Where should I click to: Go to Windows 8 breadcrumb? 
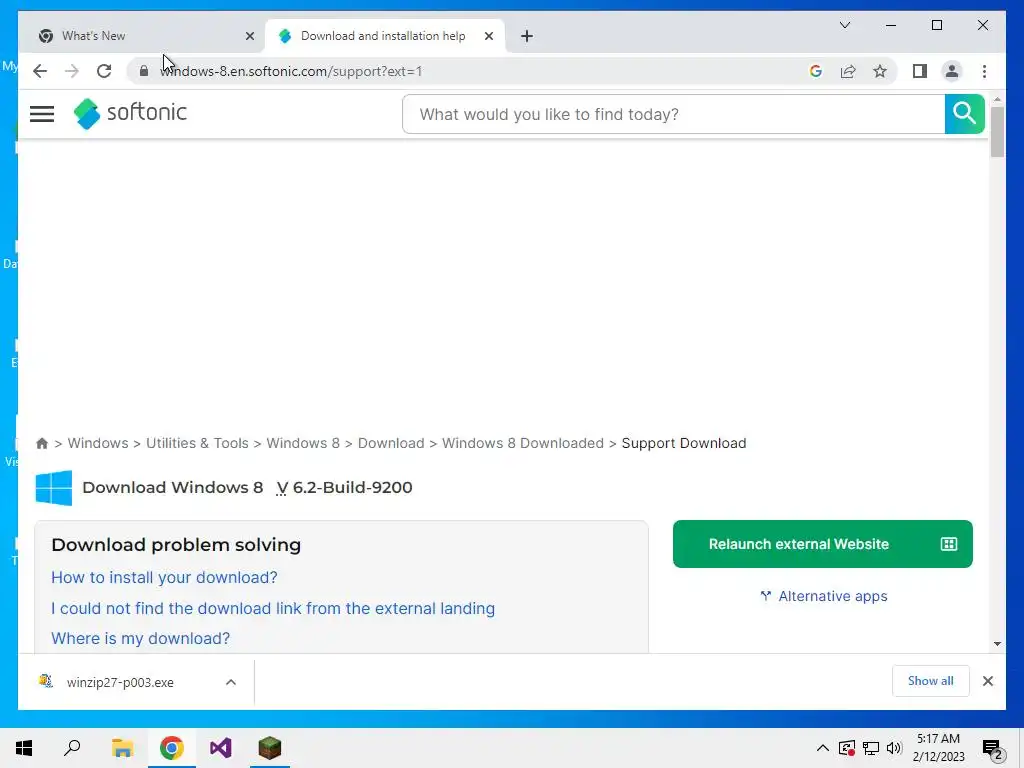tap(303, 443)
